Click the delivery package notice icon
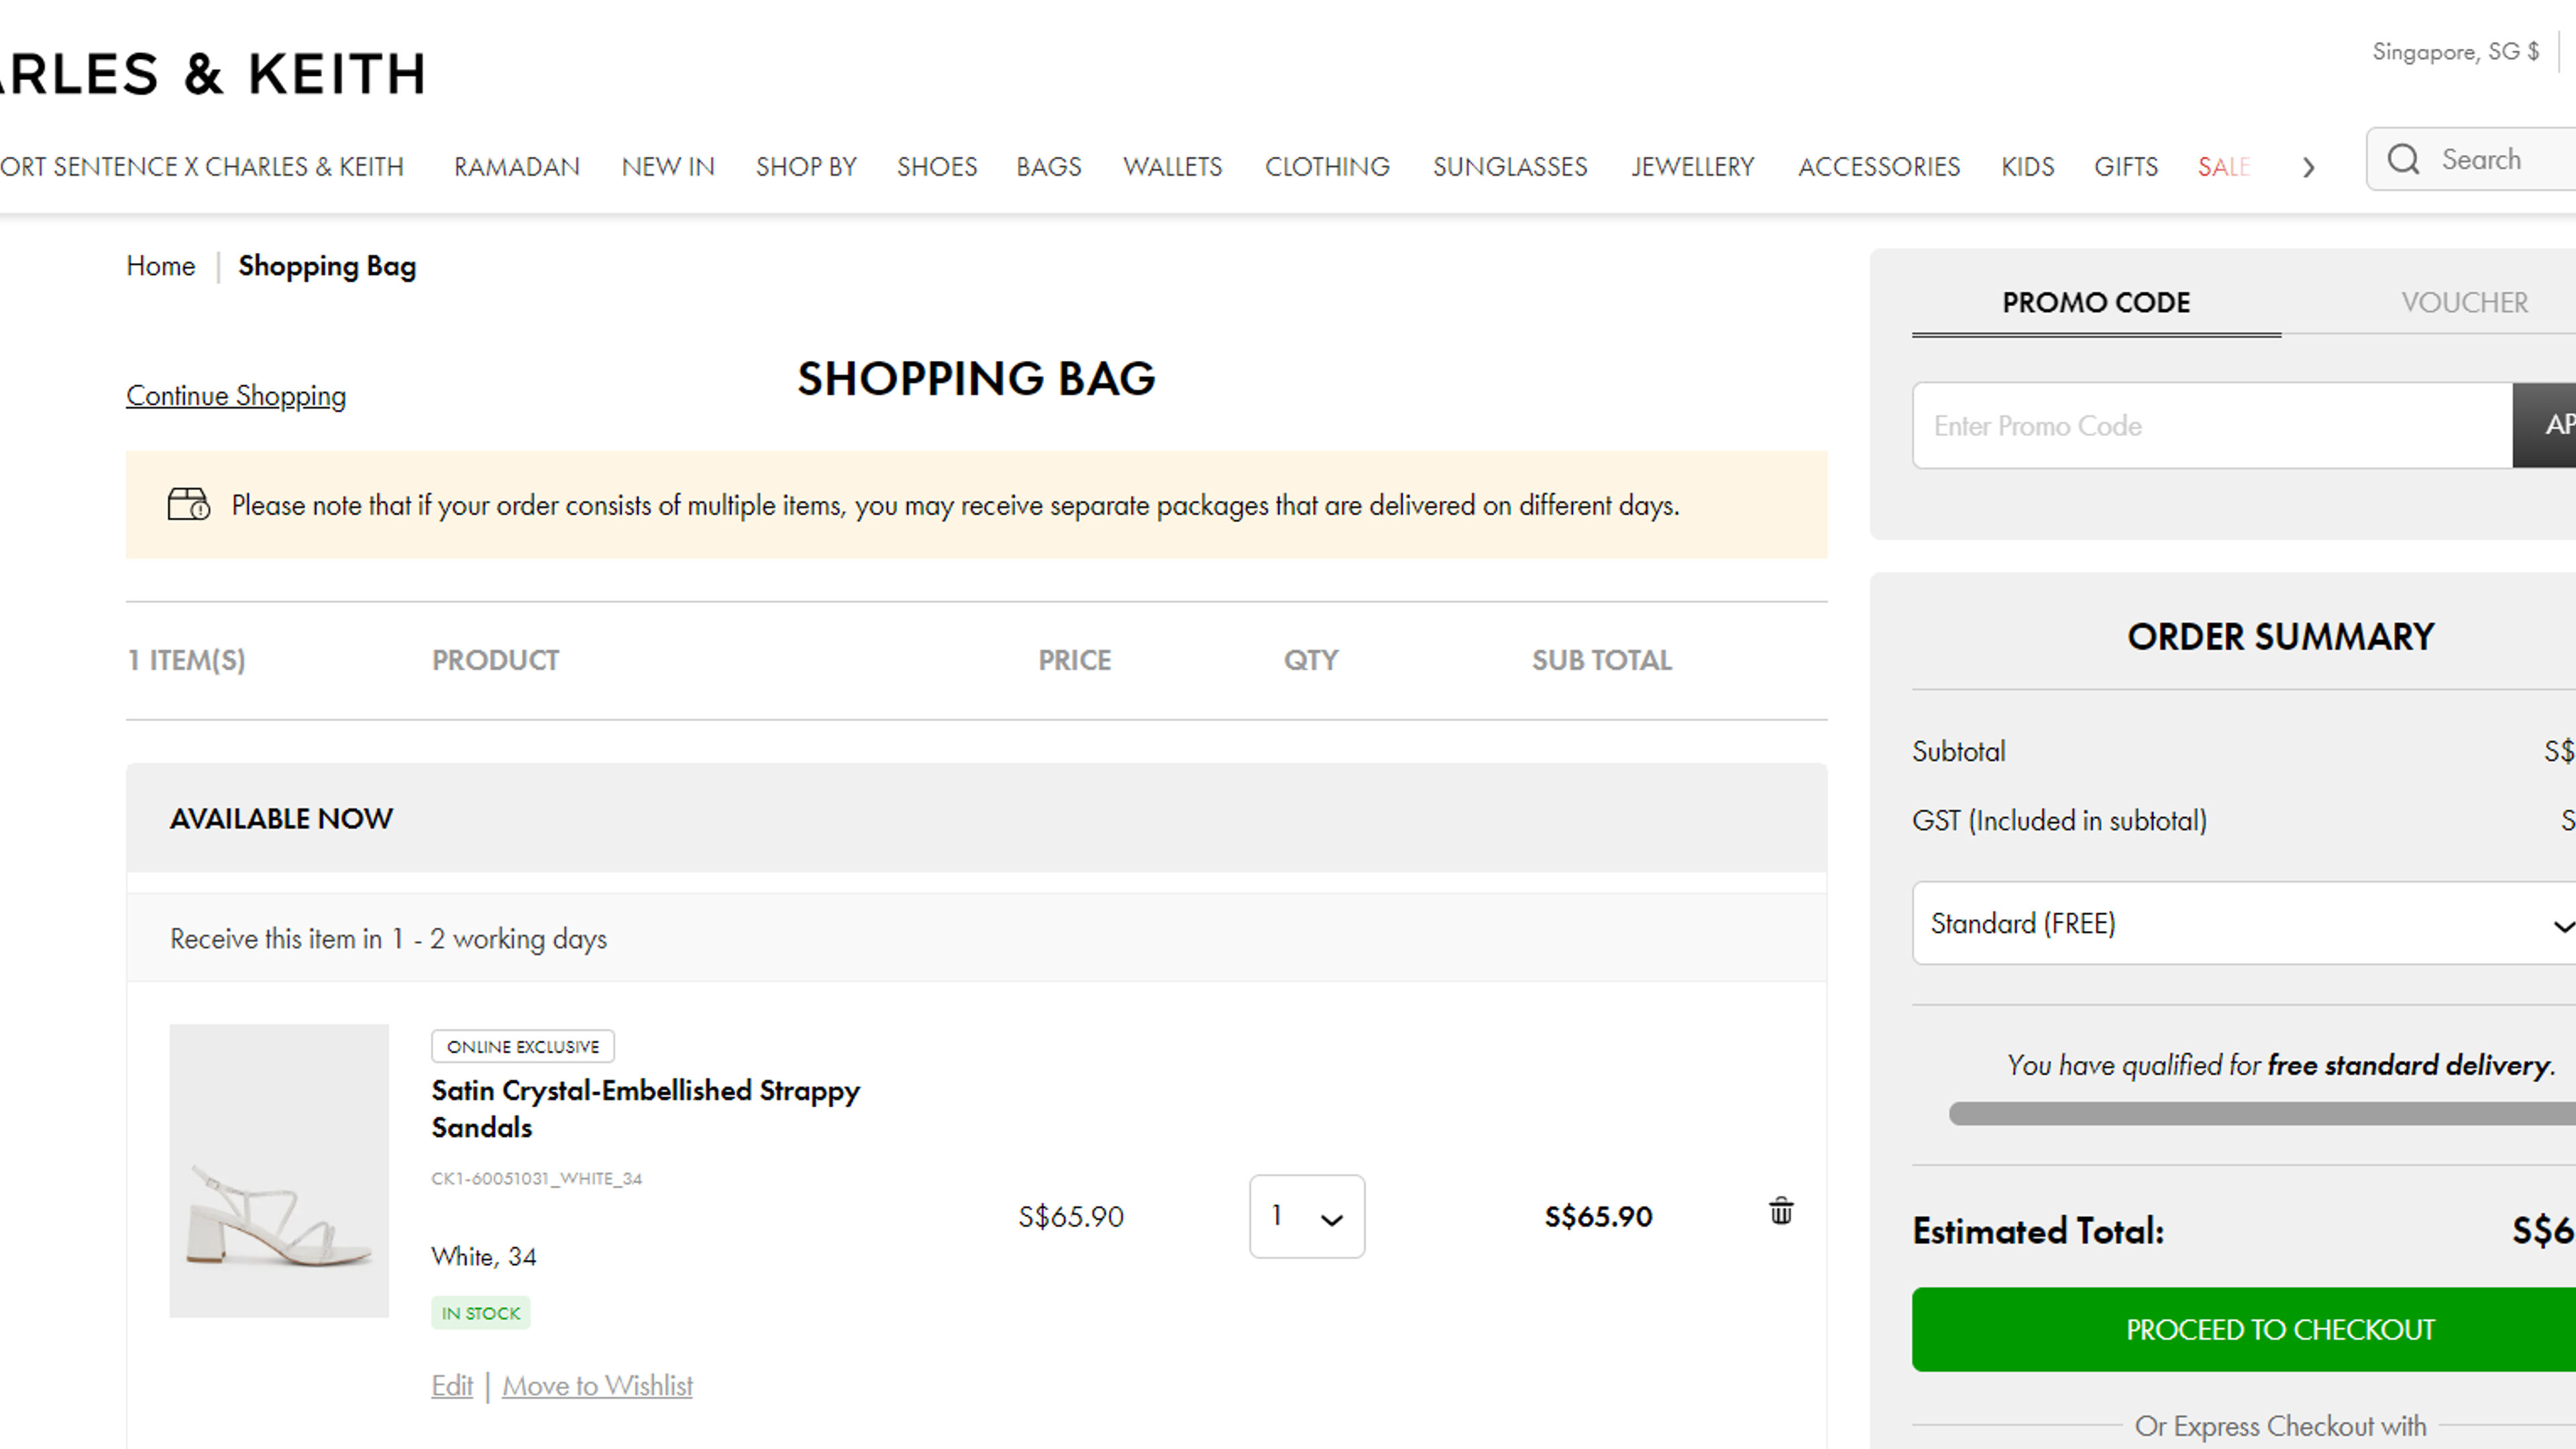The width and height of the screenshot is (2576, 1449). coord(188,504)
